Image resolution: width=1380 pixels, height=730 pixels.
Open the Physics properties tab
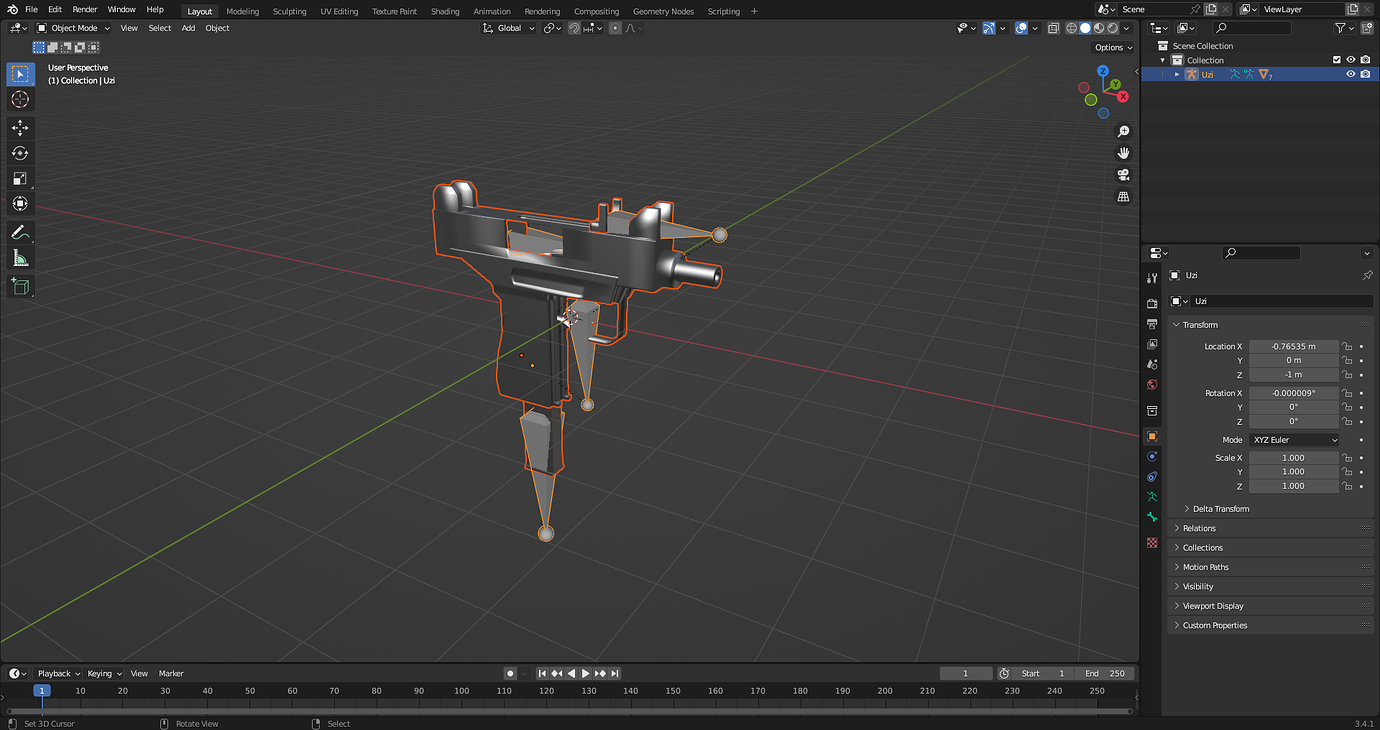tap(1152, 456)
